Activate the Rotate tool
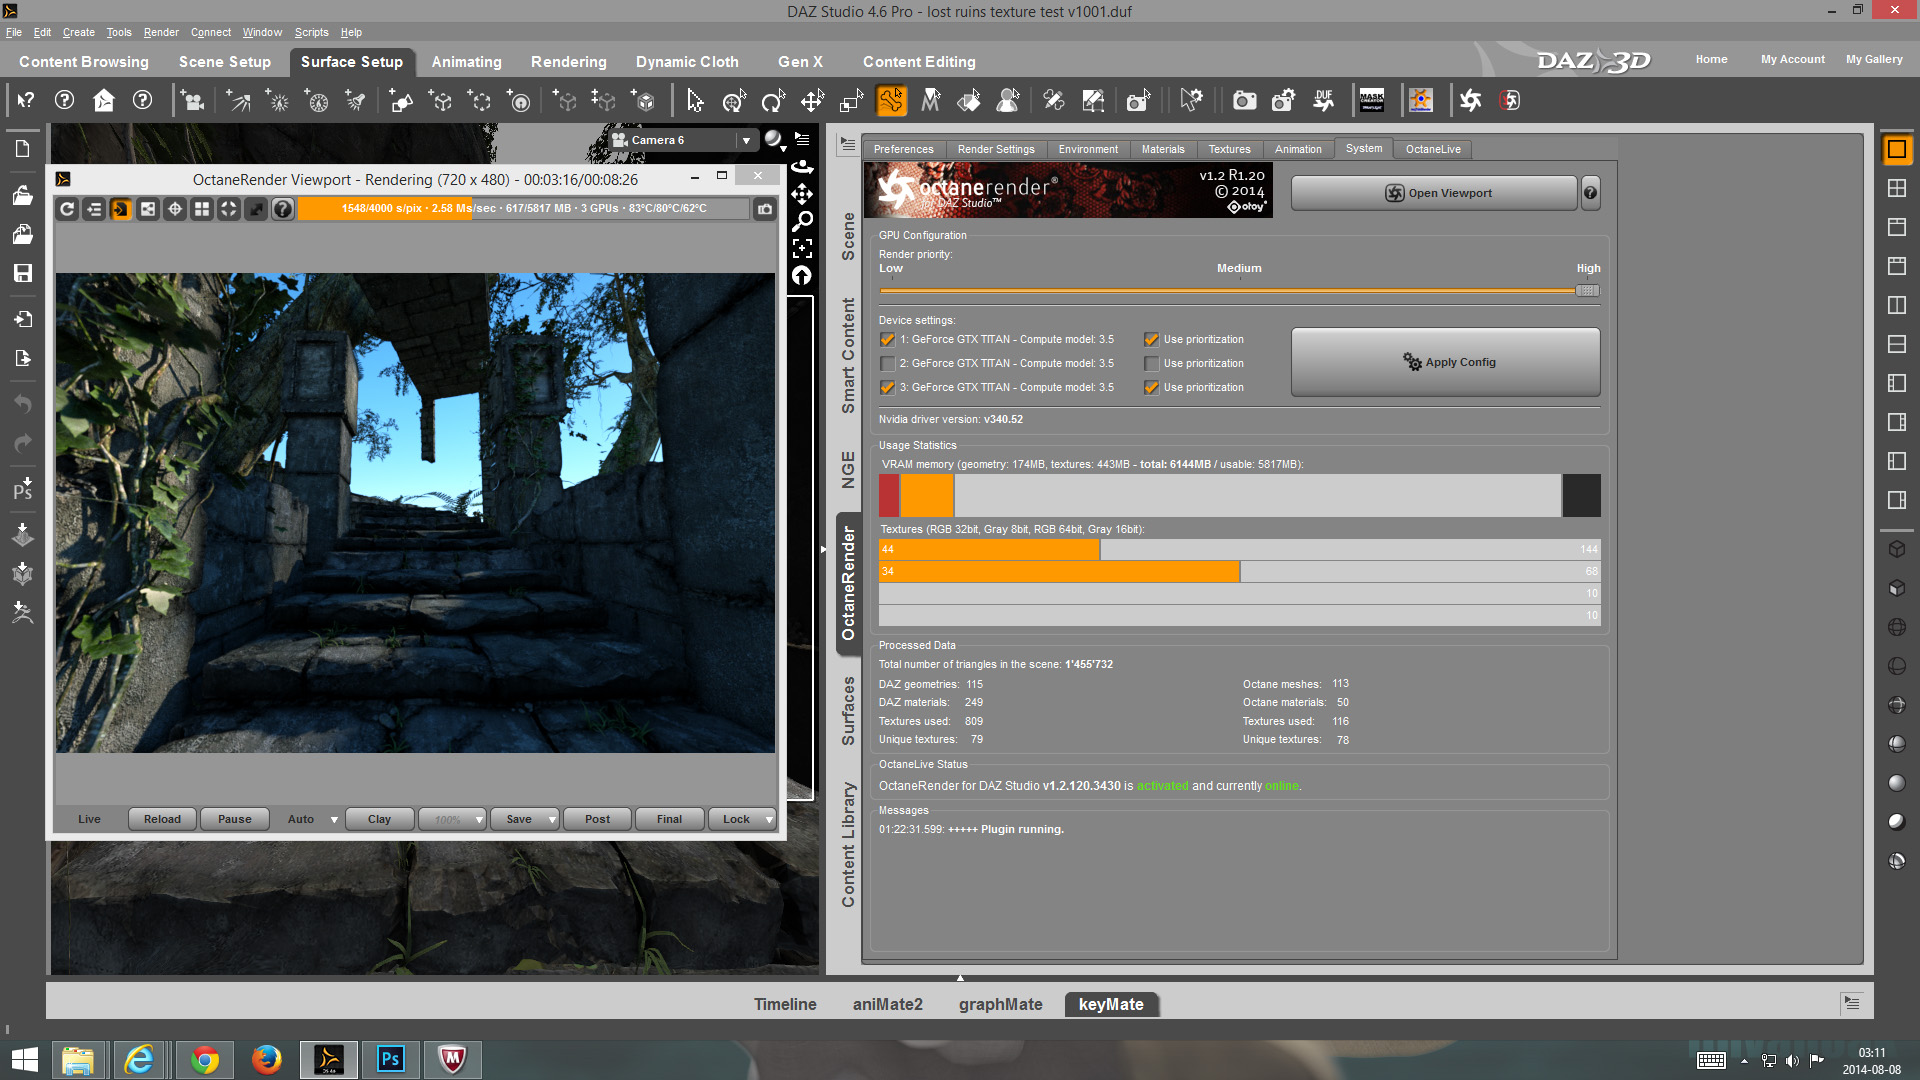Viewport: 1920px width, 1080px height. tap(772, 100)
